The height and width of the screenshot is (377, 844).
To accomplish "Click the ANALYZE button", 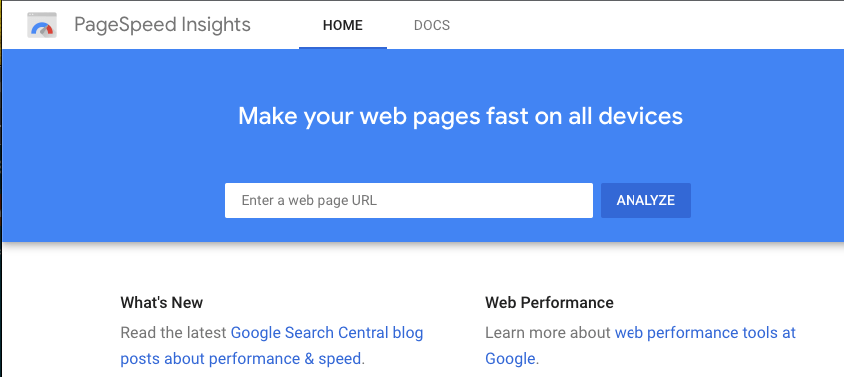I will (x=645, y=200).
